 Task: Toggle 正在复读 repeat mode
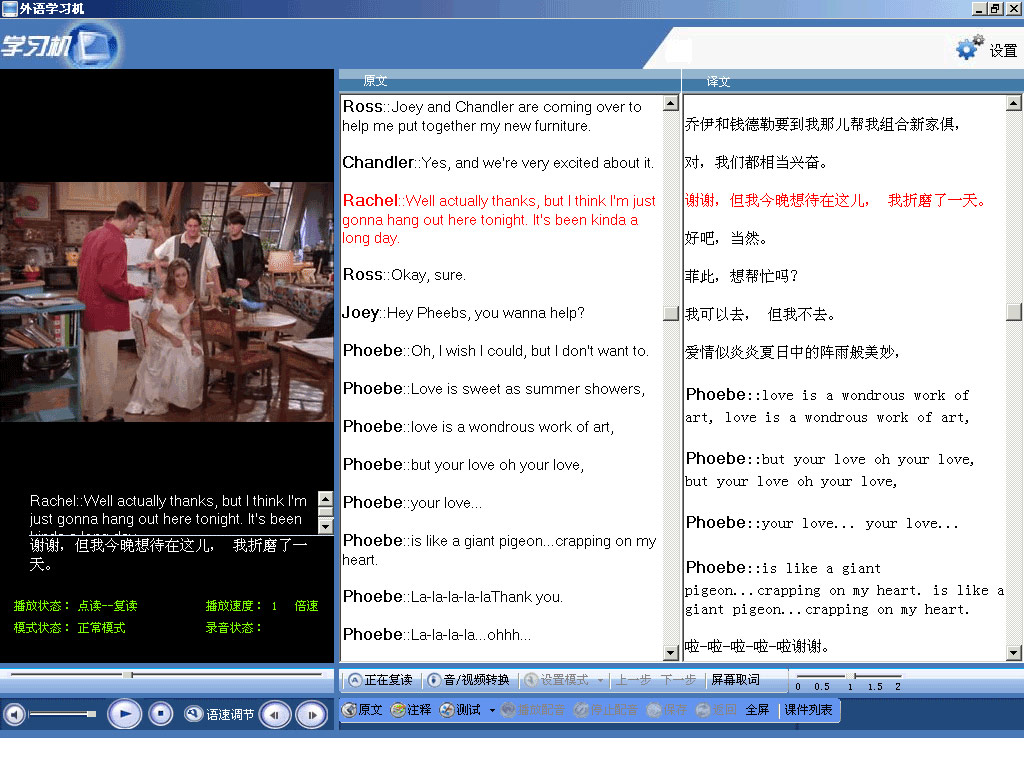click(x=379, y=680)
